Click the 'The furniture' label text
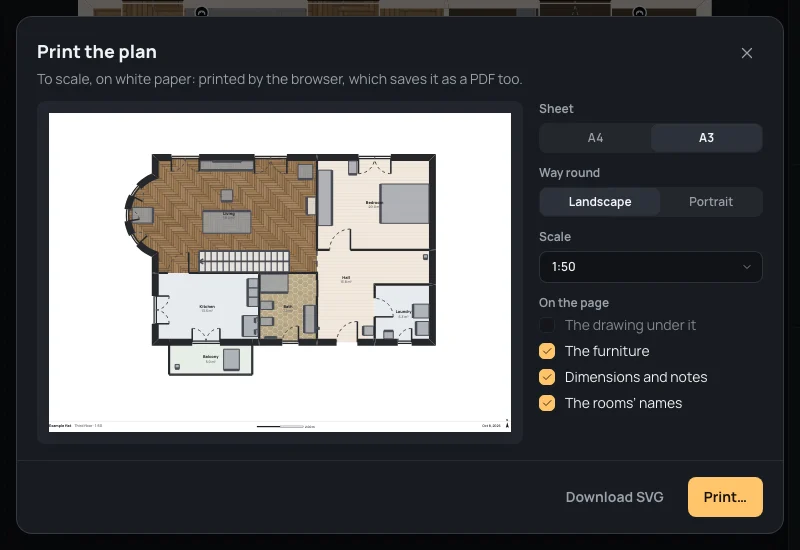Image resolution: width=800 pixels, height=550 pixels. (x=607, y=351)
